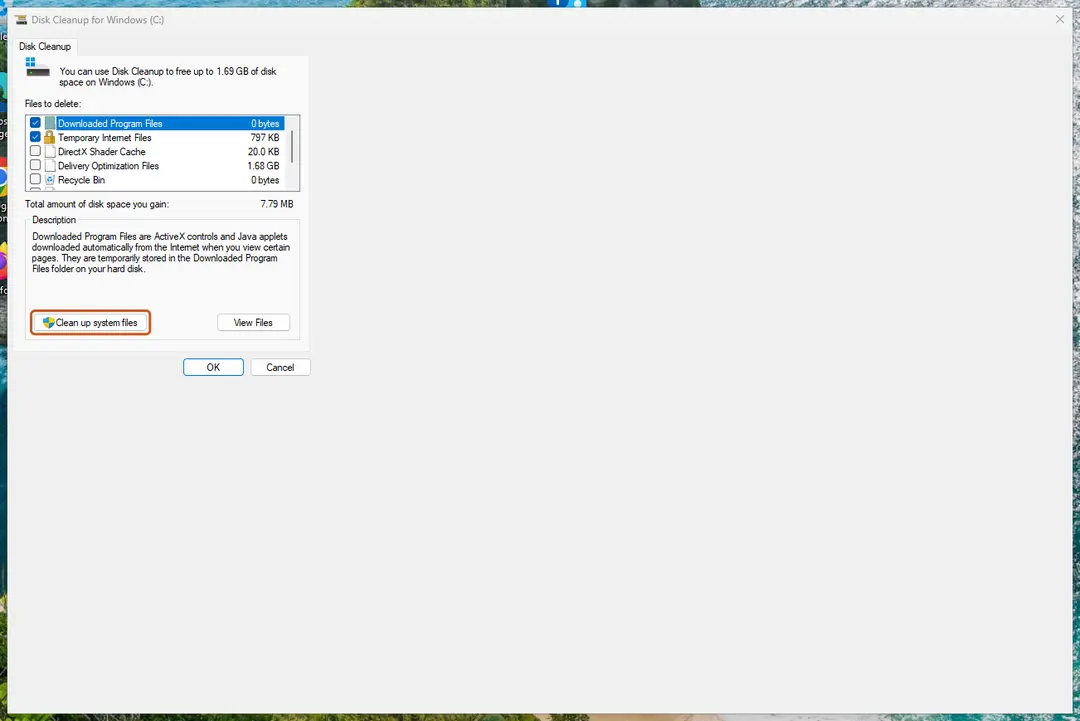Image resolution: width=1080 pixels, height=721 pixels.
Task: Uncheck Downloaded Program Files checkbox
Action: pos(35,123)
